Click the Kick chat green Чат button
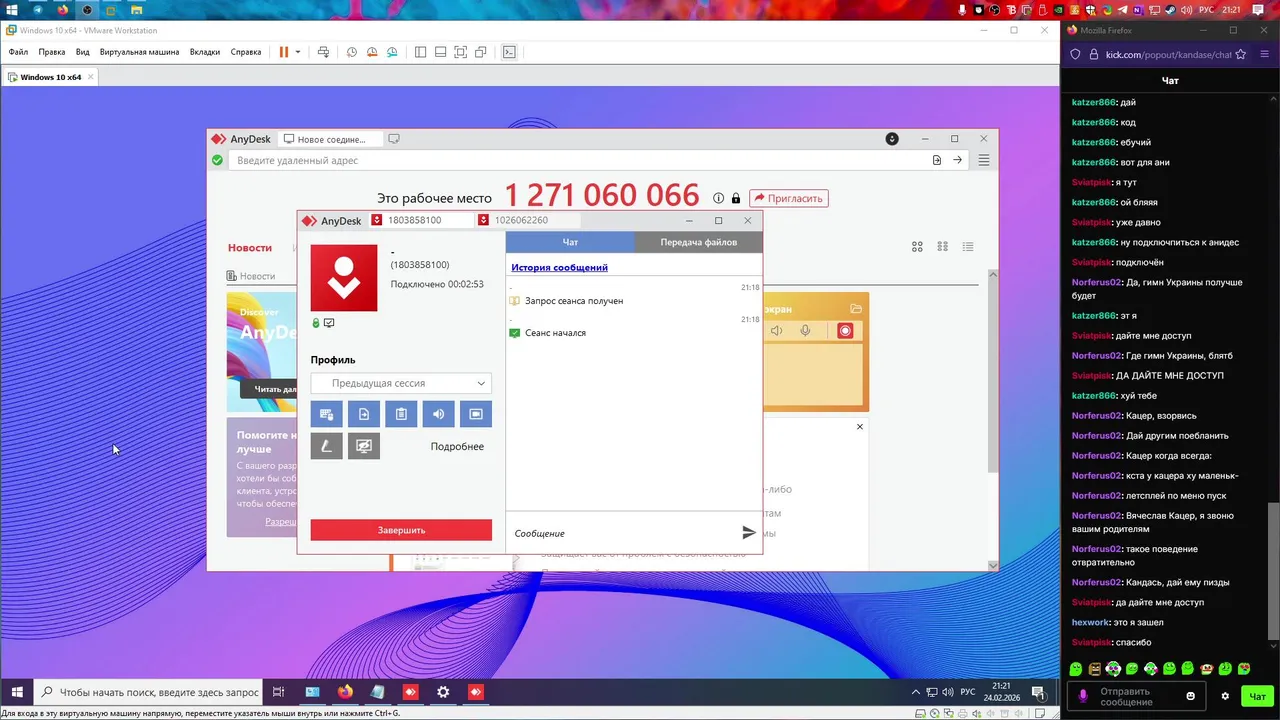The height and width of the screenshot is (720, 1280). 1257,696
